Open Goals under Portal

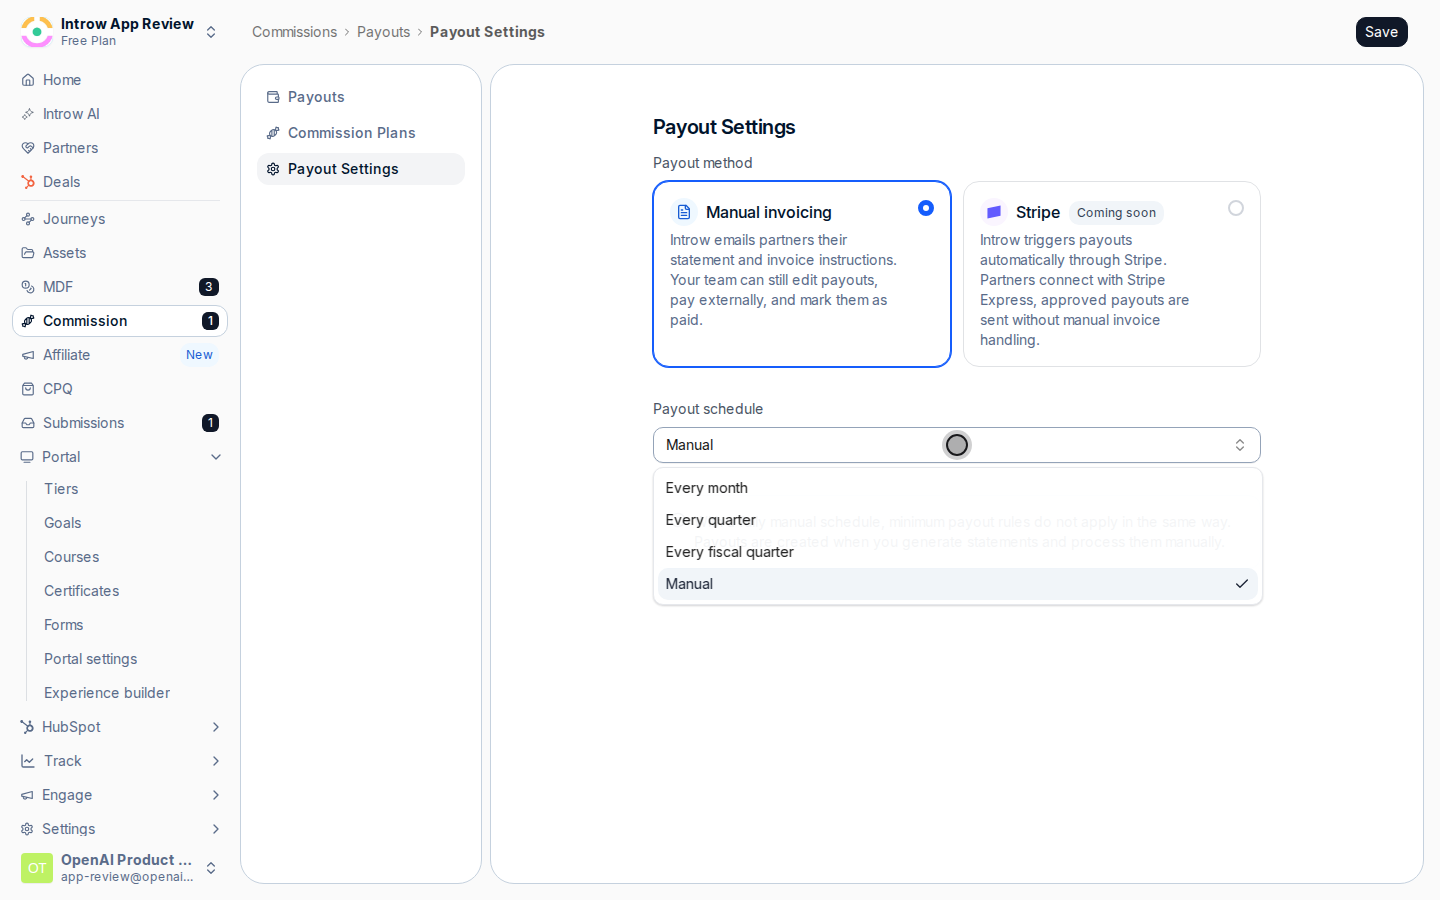pos(63,523)
